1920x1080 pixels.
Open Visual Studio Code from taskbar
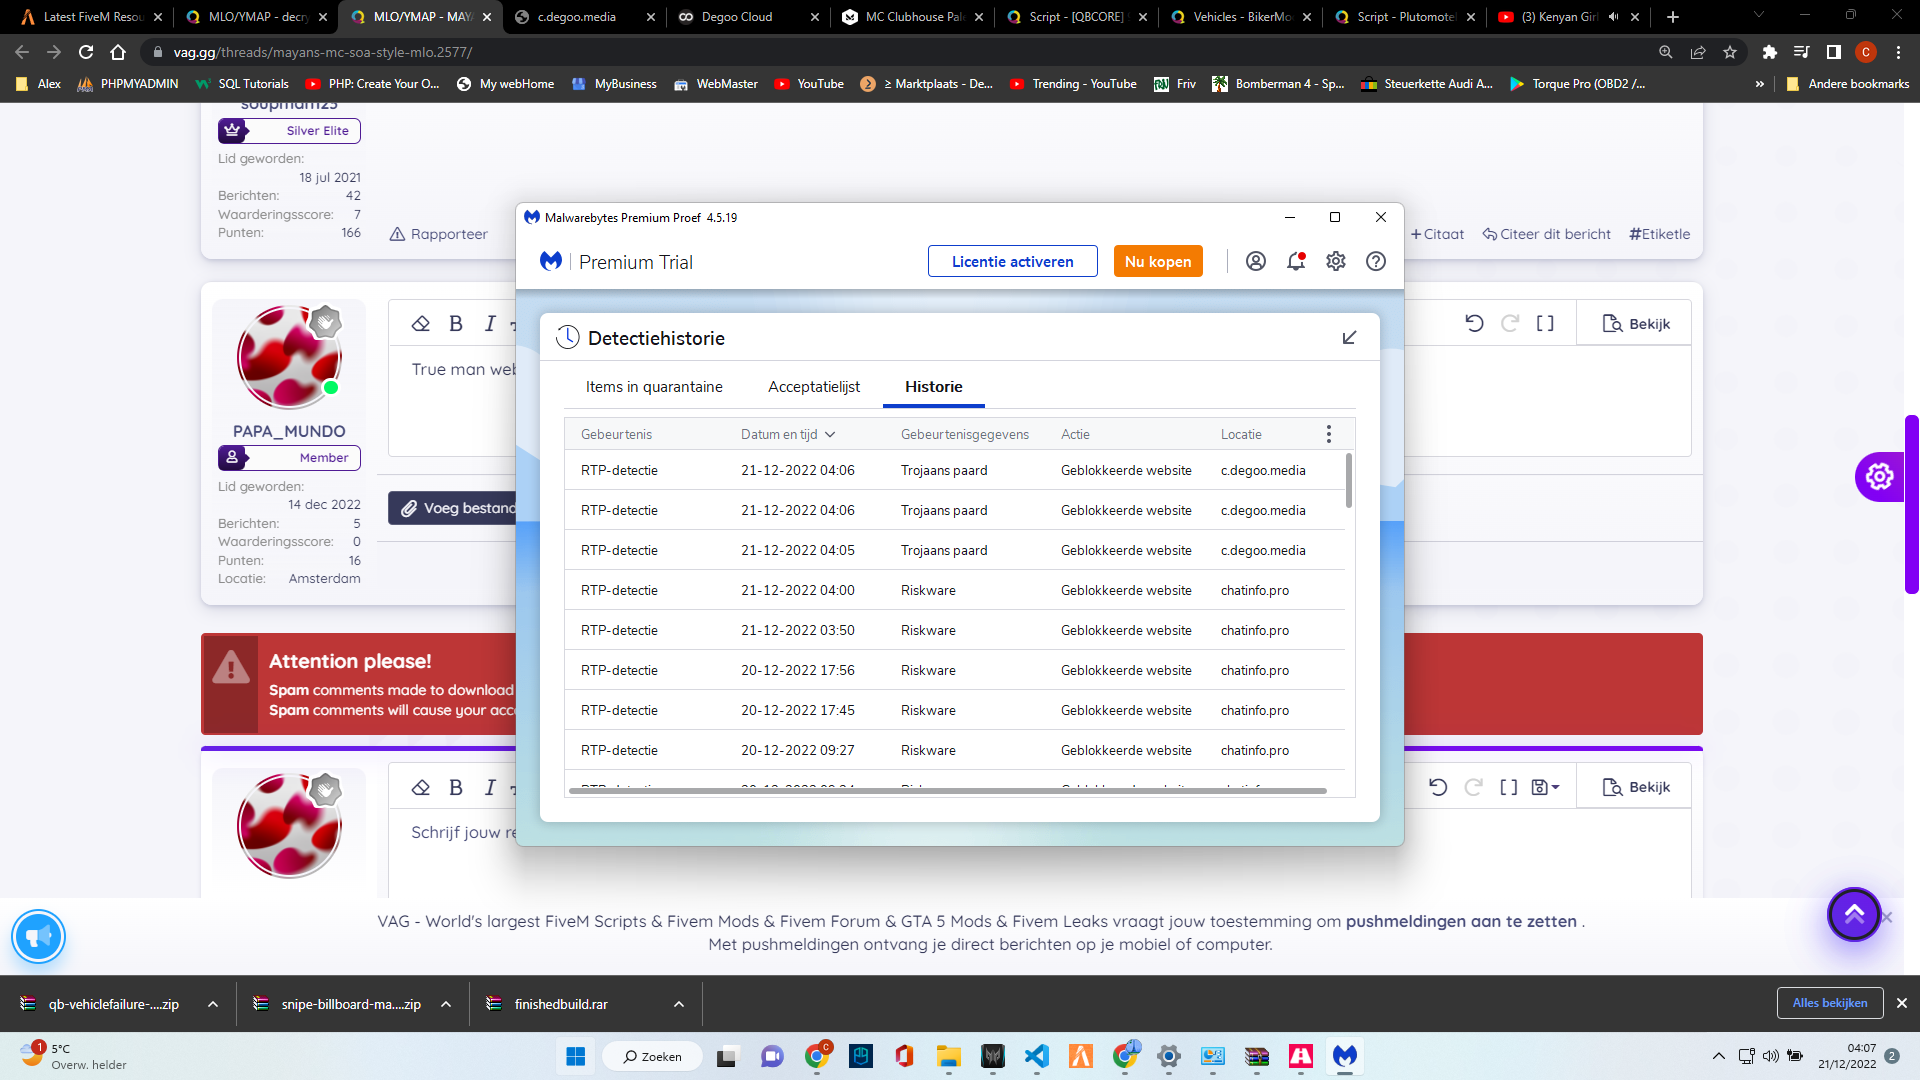(x=1037, y=1056)
